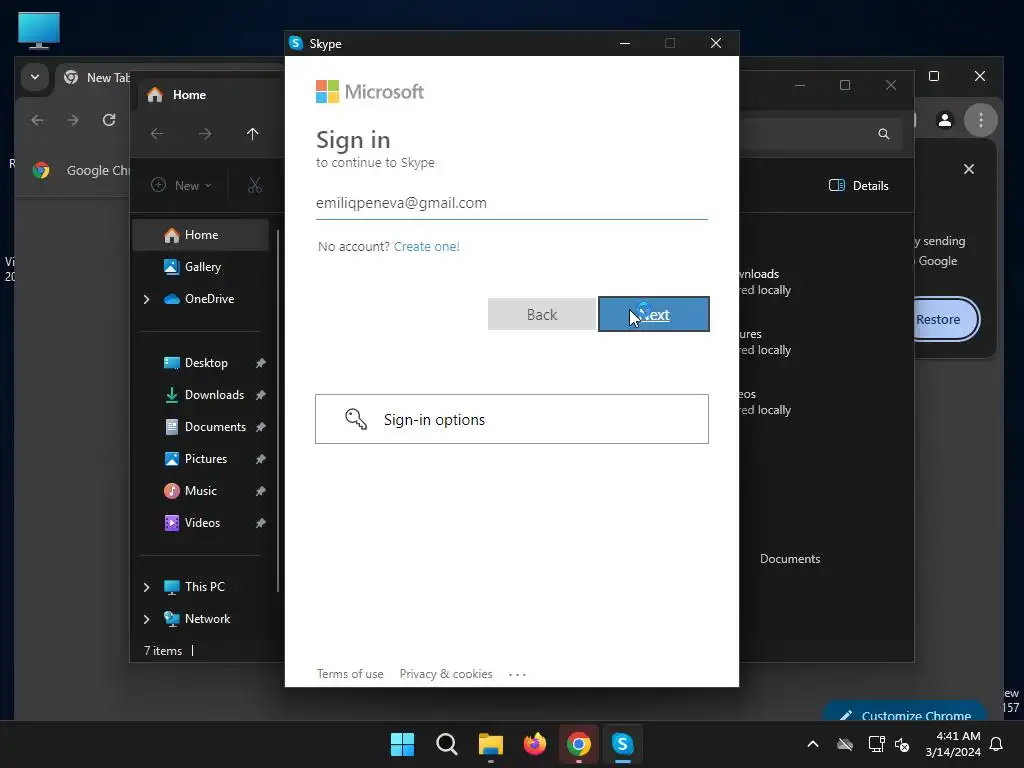Click Chrome's back navigation arrow
Screen dimensions: 1024x768
pos(37,120)
